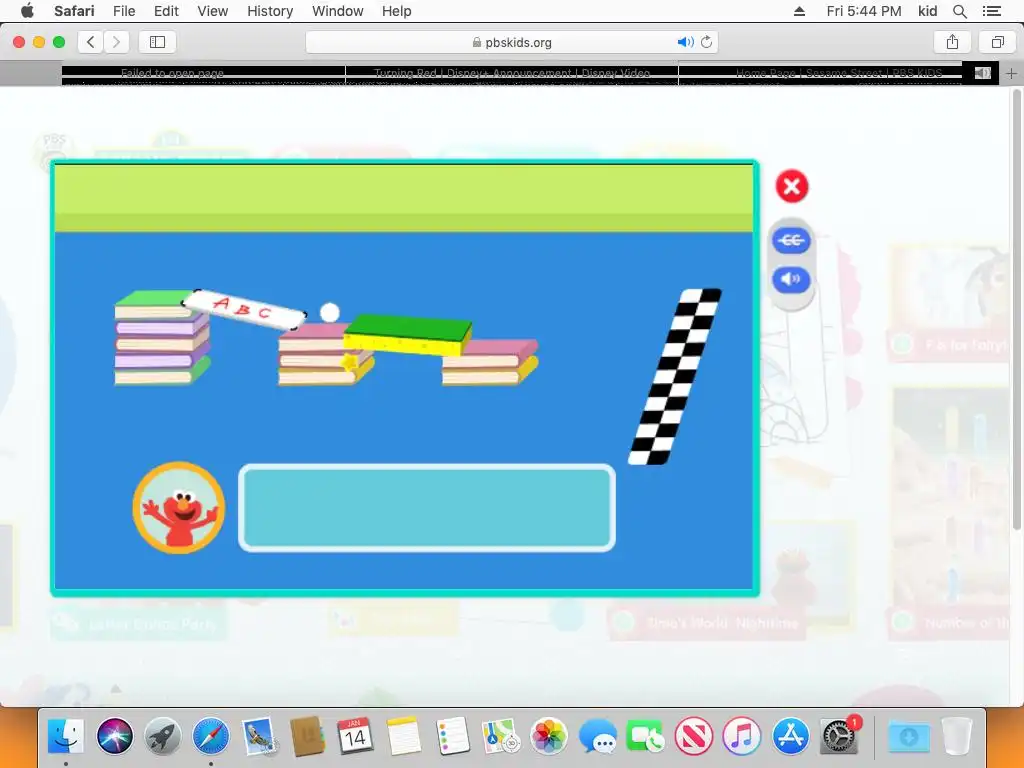Click the ABC ruler ramp
The image size is (1024, 768).
click(x=244, y=309)
